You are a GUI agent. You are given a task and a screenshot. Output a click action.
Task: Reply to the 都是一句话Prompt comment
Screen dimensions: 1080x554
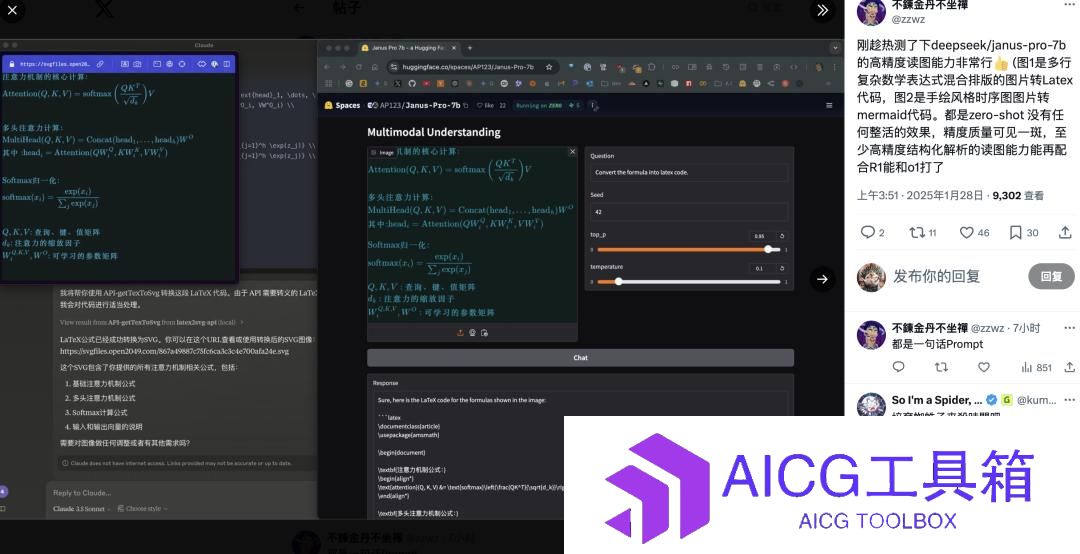(x=898, y=367)
